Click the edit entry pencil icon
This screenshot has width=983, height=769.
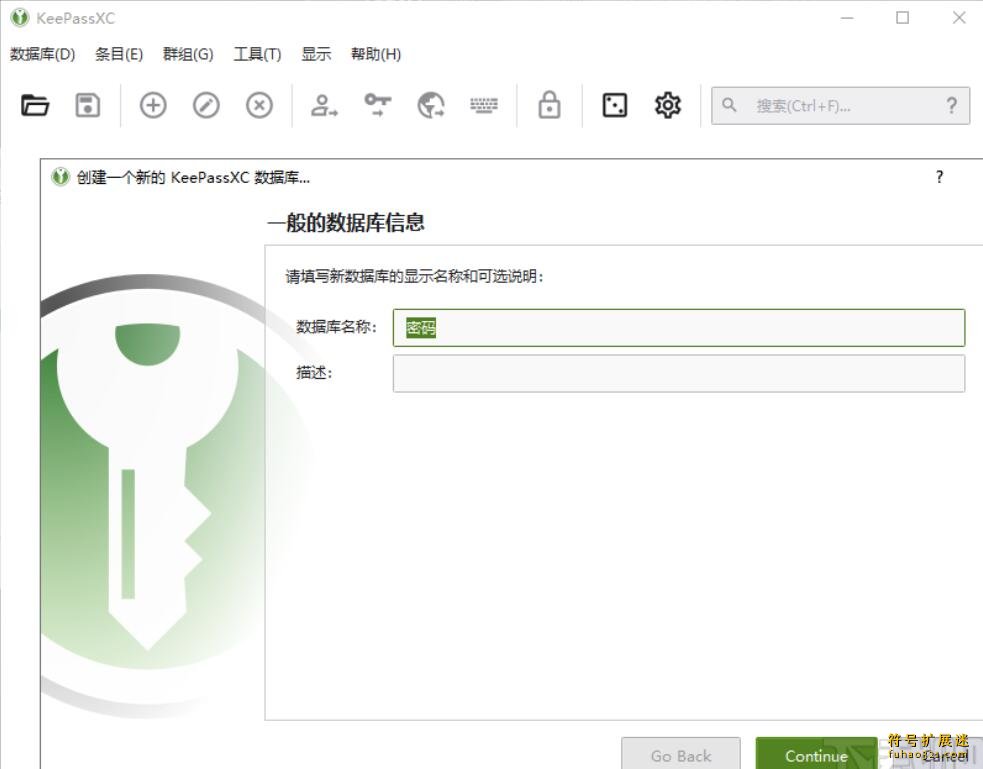coord(206,105)
